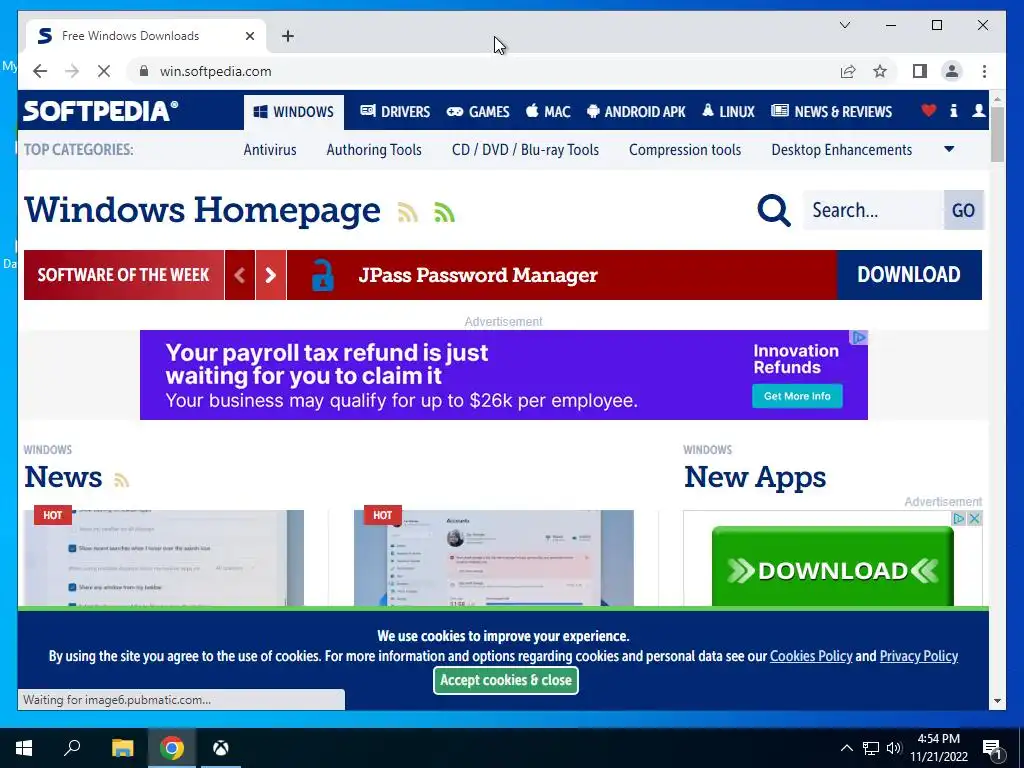The height and width of the screenshot is (768, 1024).
Task: Open the Cookies Policy link
Action: click(x=811, y=656)
